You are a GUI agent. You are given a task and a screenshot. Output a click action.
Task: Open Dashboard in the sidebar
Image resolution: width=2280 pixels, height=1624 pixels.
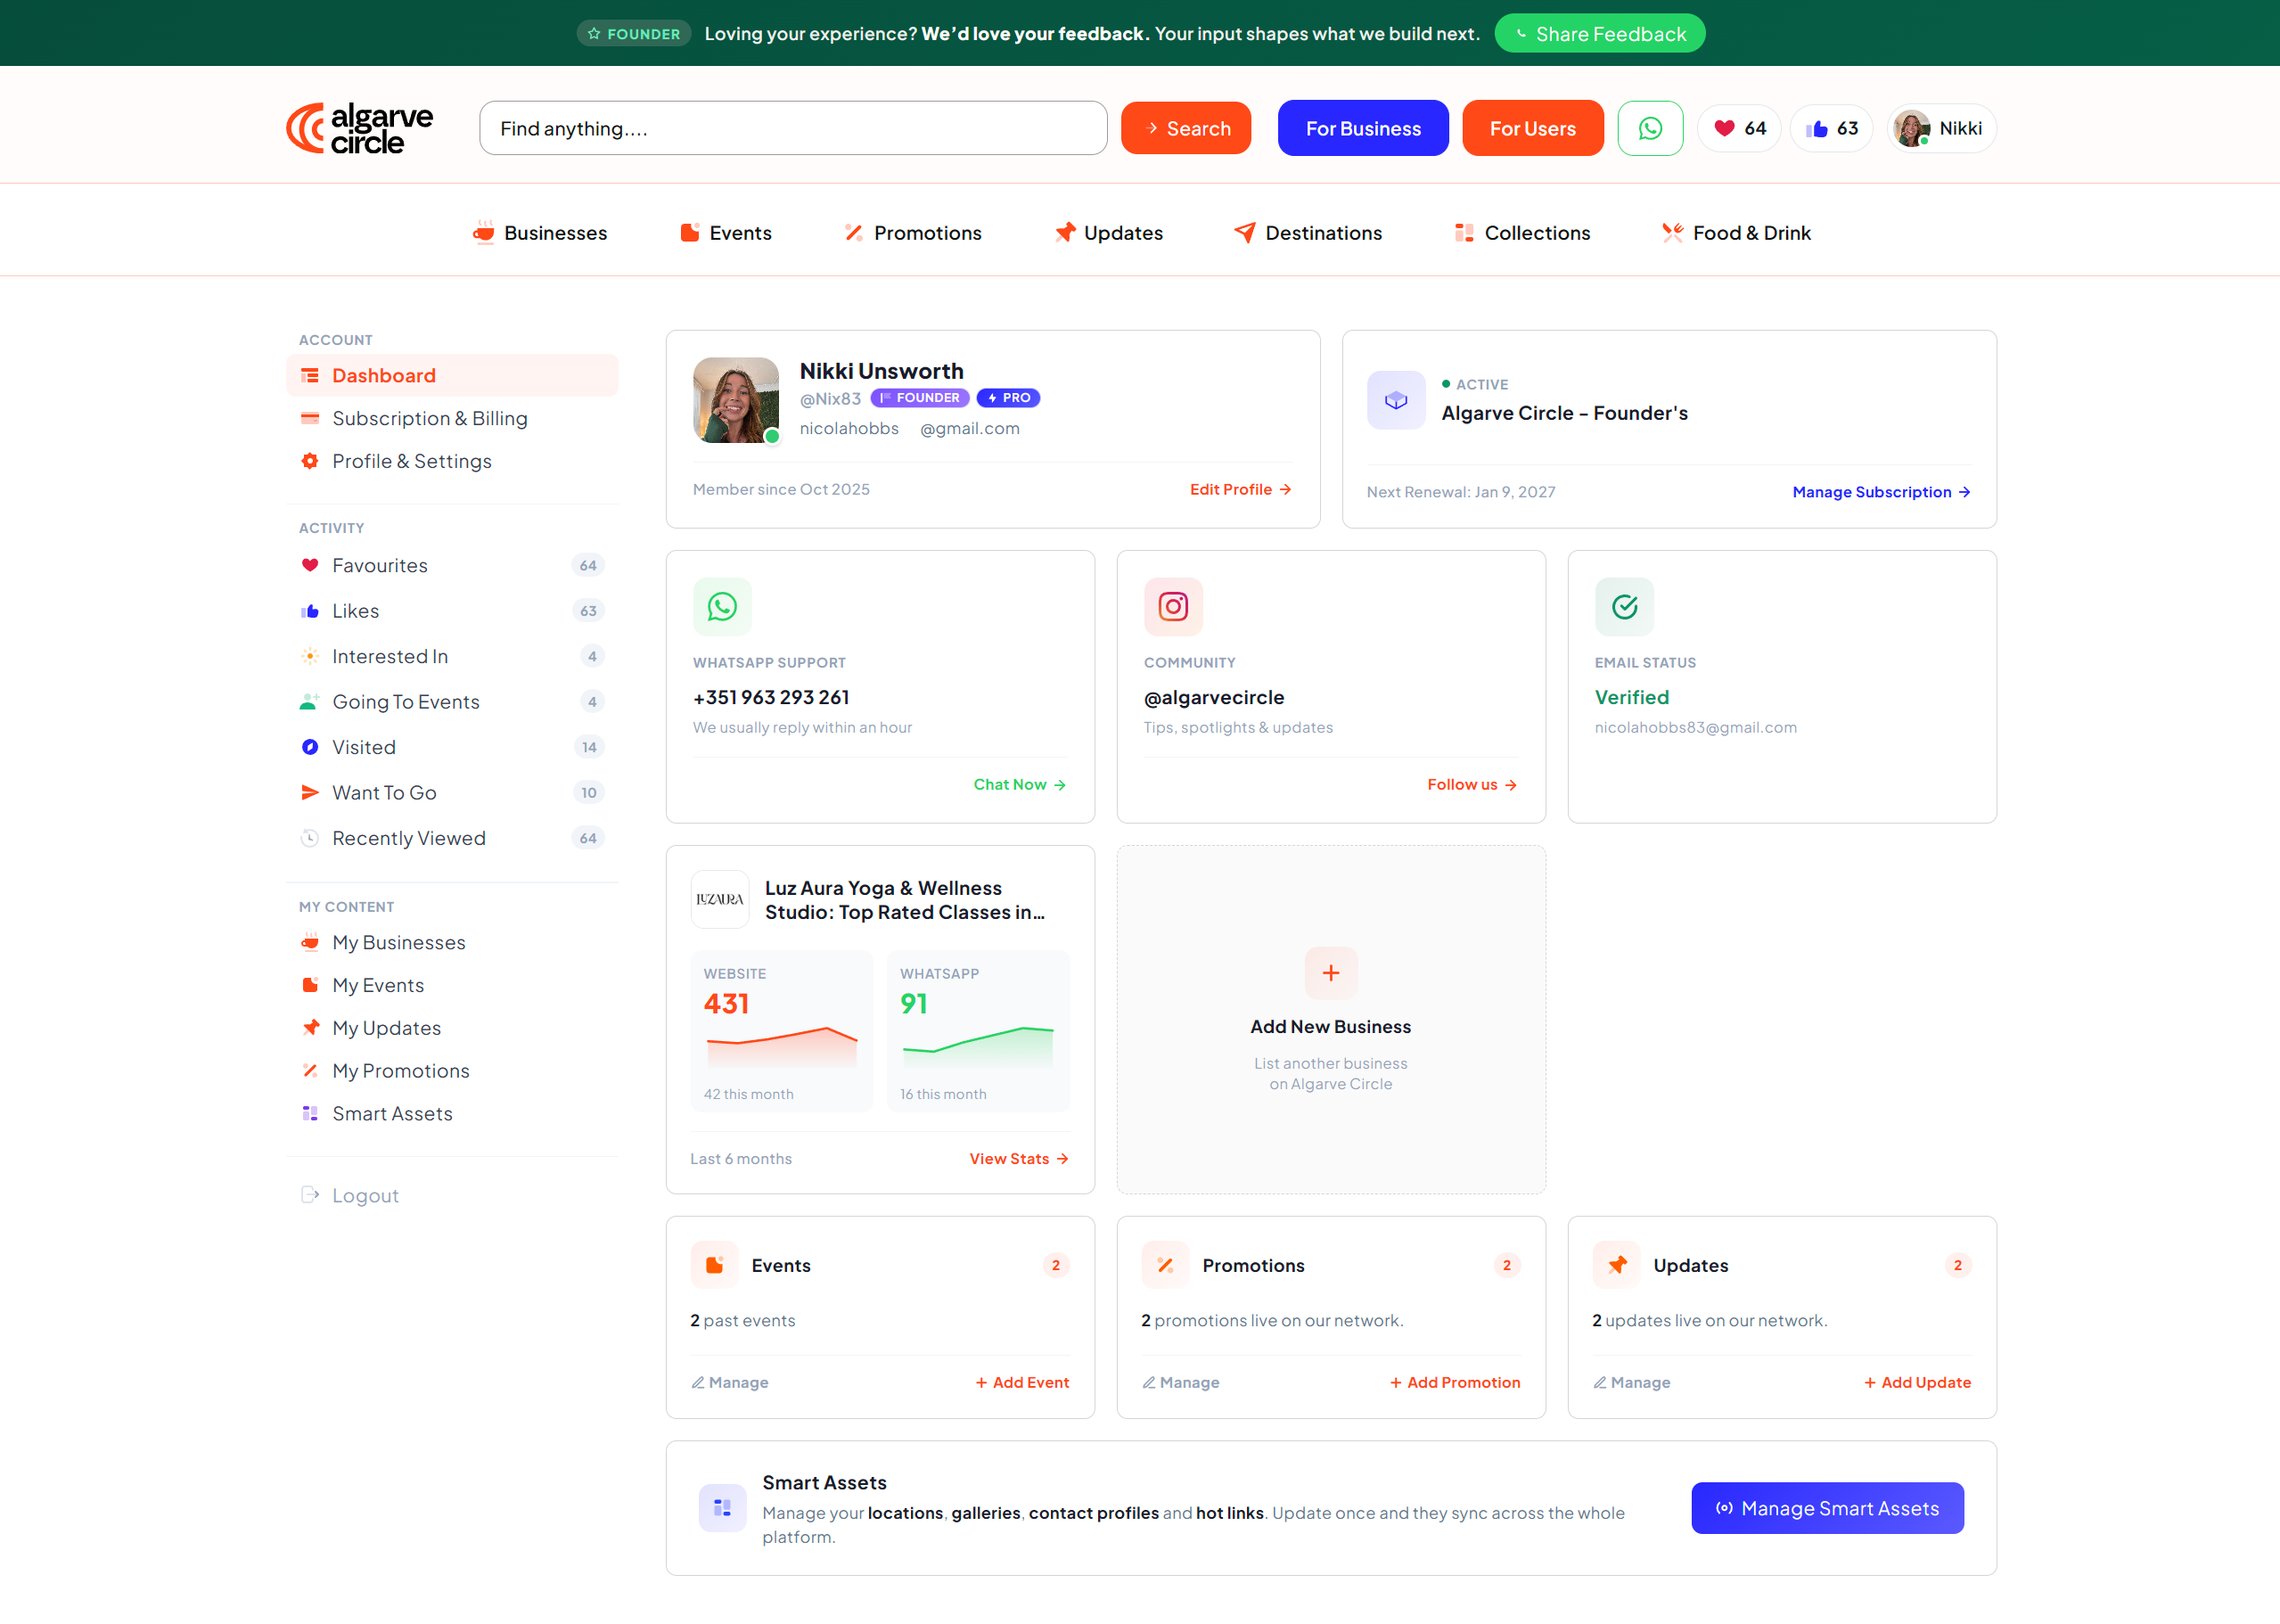[452, 375]
